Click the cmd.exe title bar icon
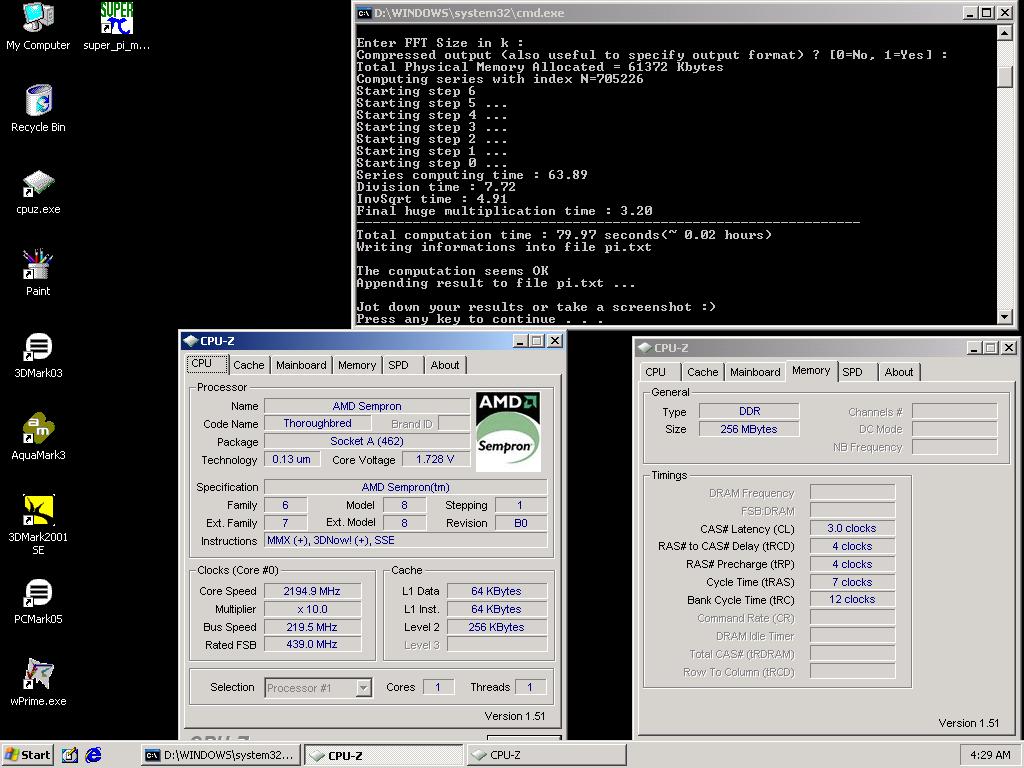This screenshot has height=768, width=1024. [364, 12]
